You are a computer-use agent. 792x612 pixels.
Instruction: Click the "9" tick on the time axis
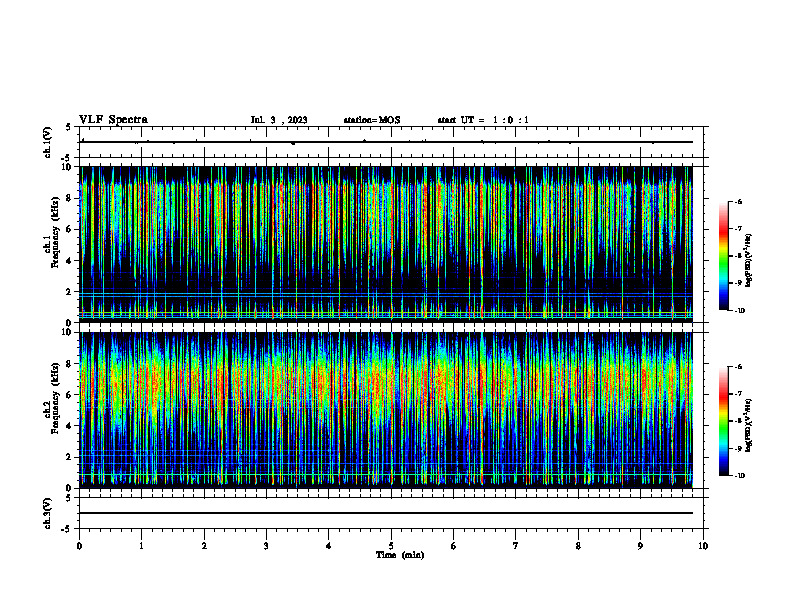640,546
